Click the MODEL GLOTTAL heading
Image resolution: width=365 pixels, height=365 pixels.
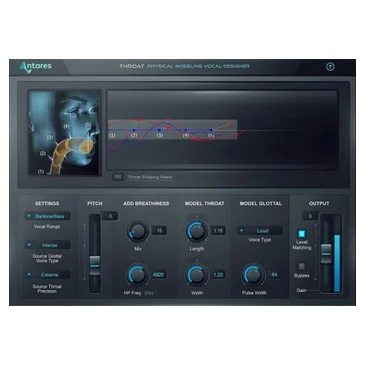click(261, 203)
